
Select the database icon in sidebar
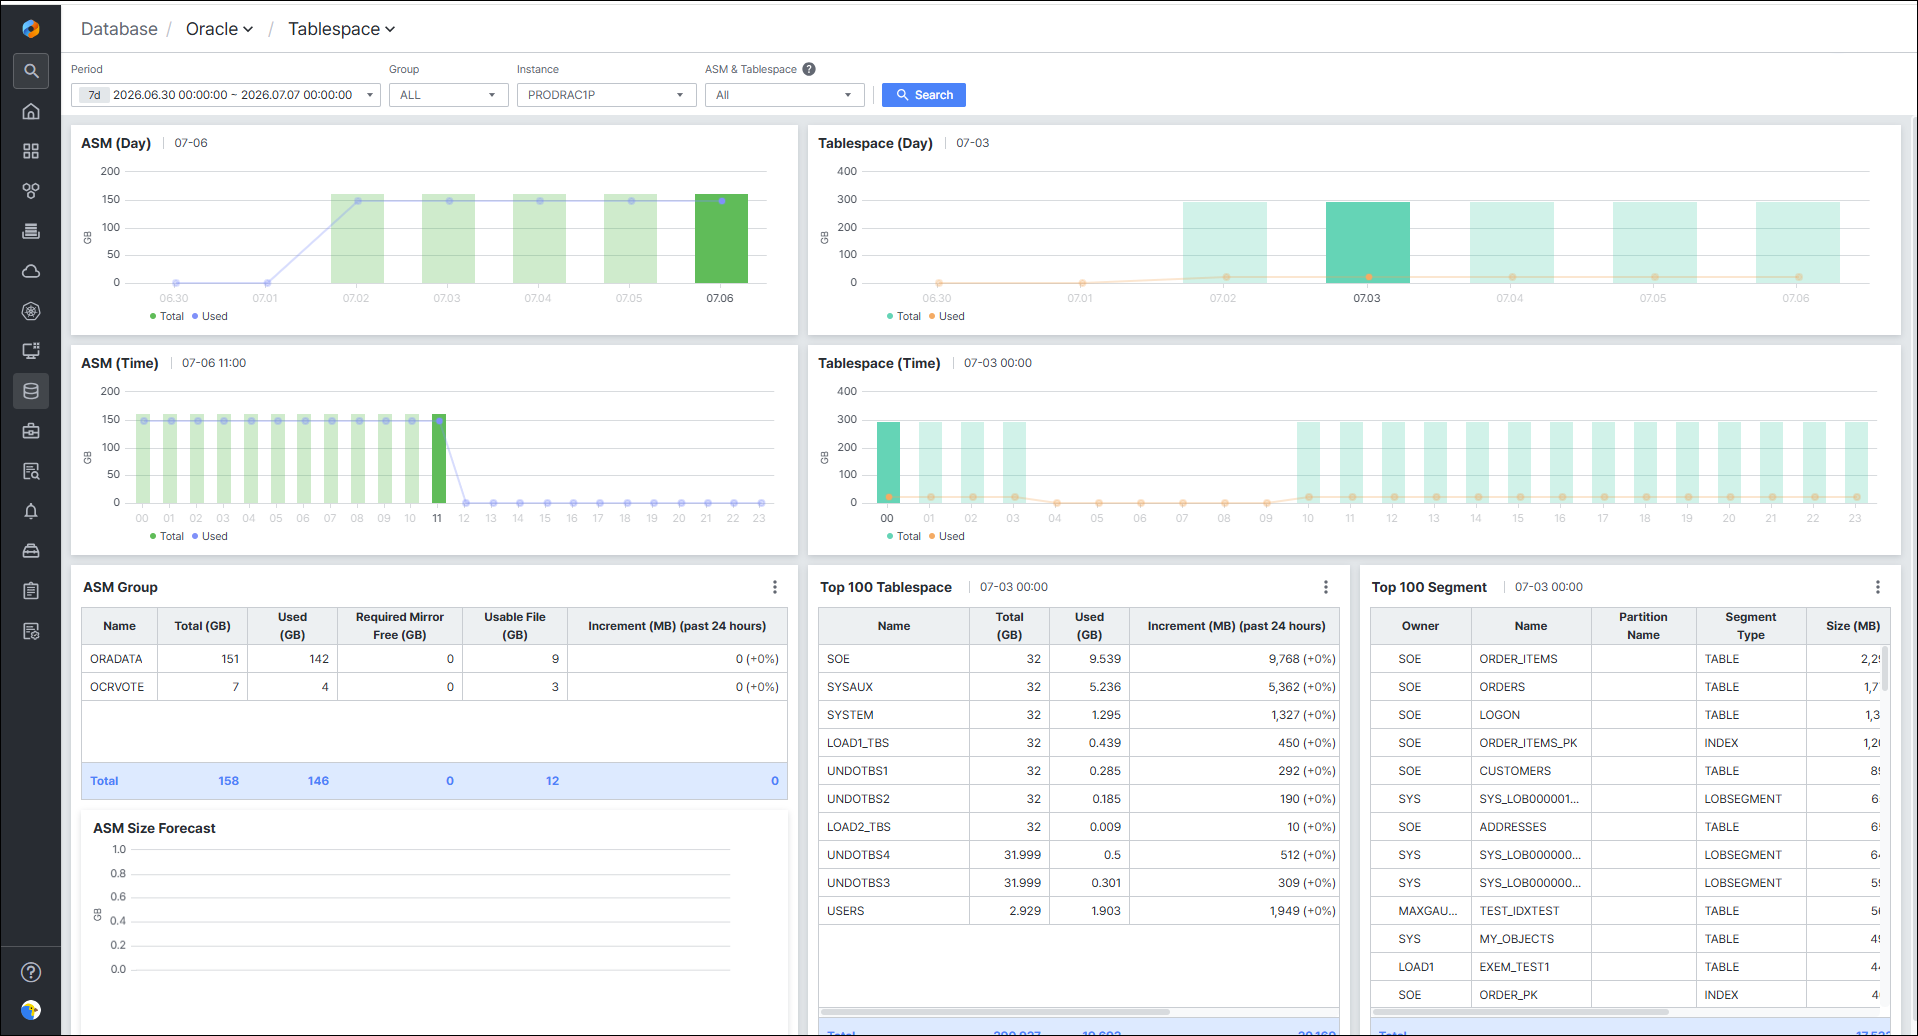coord(31,391)
